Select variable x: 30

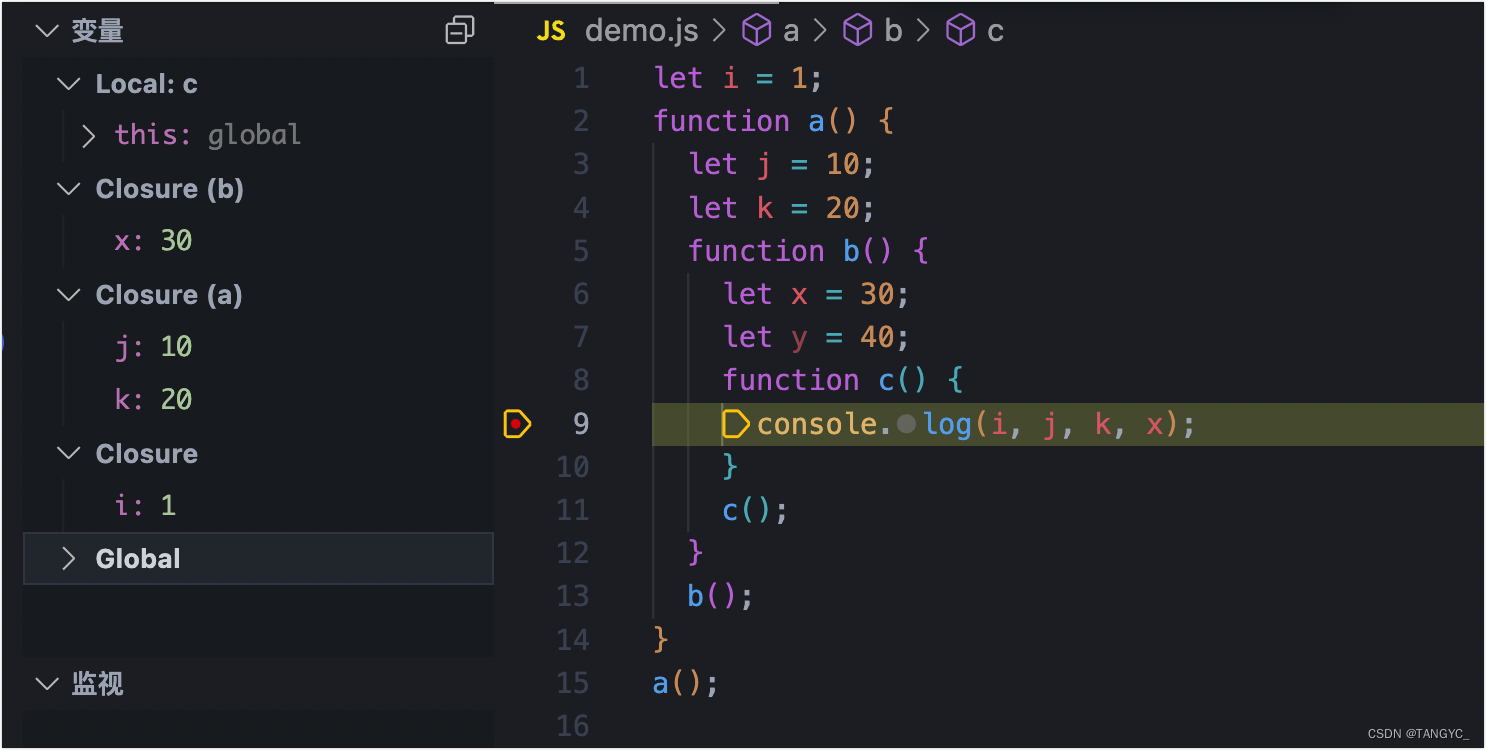tap(153, 241)
